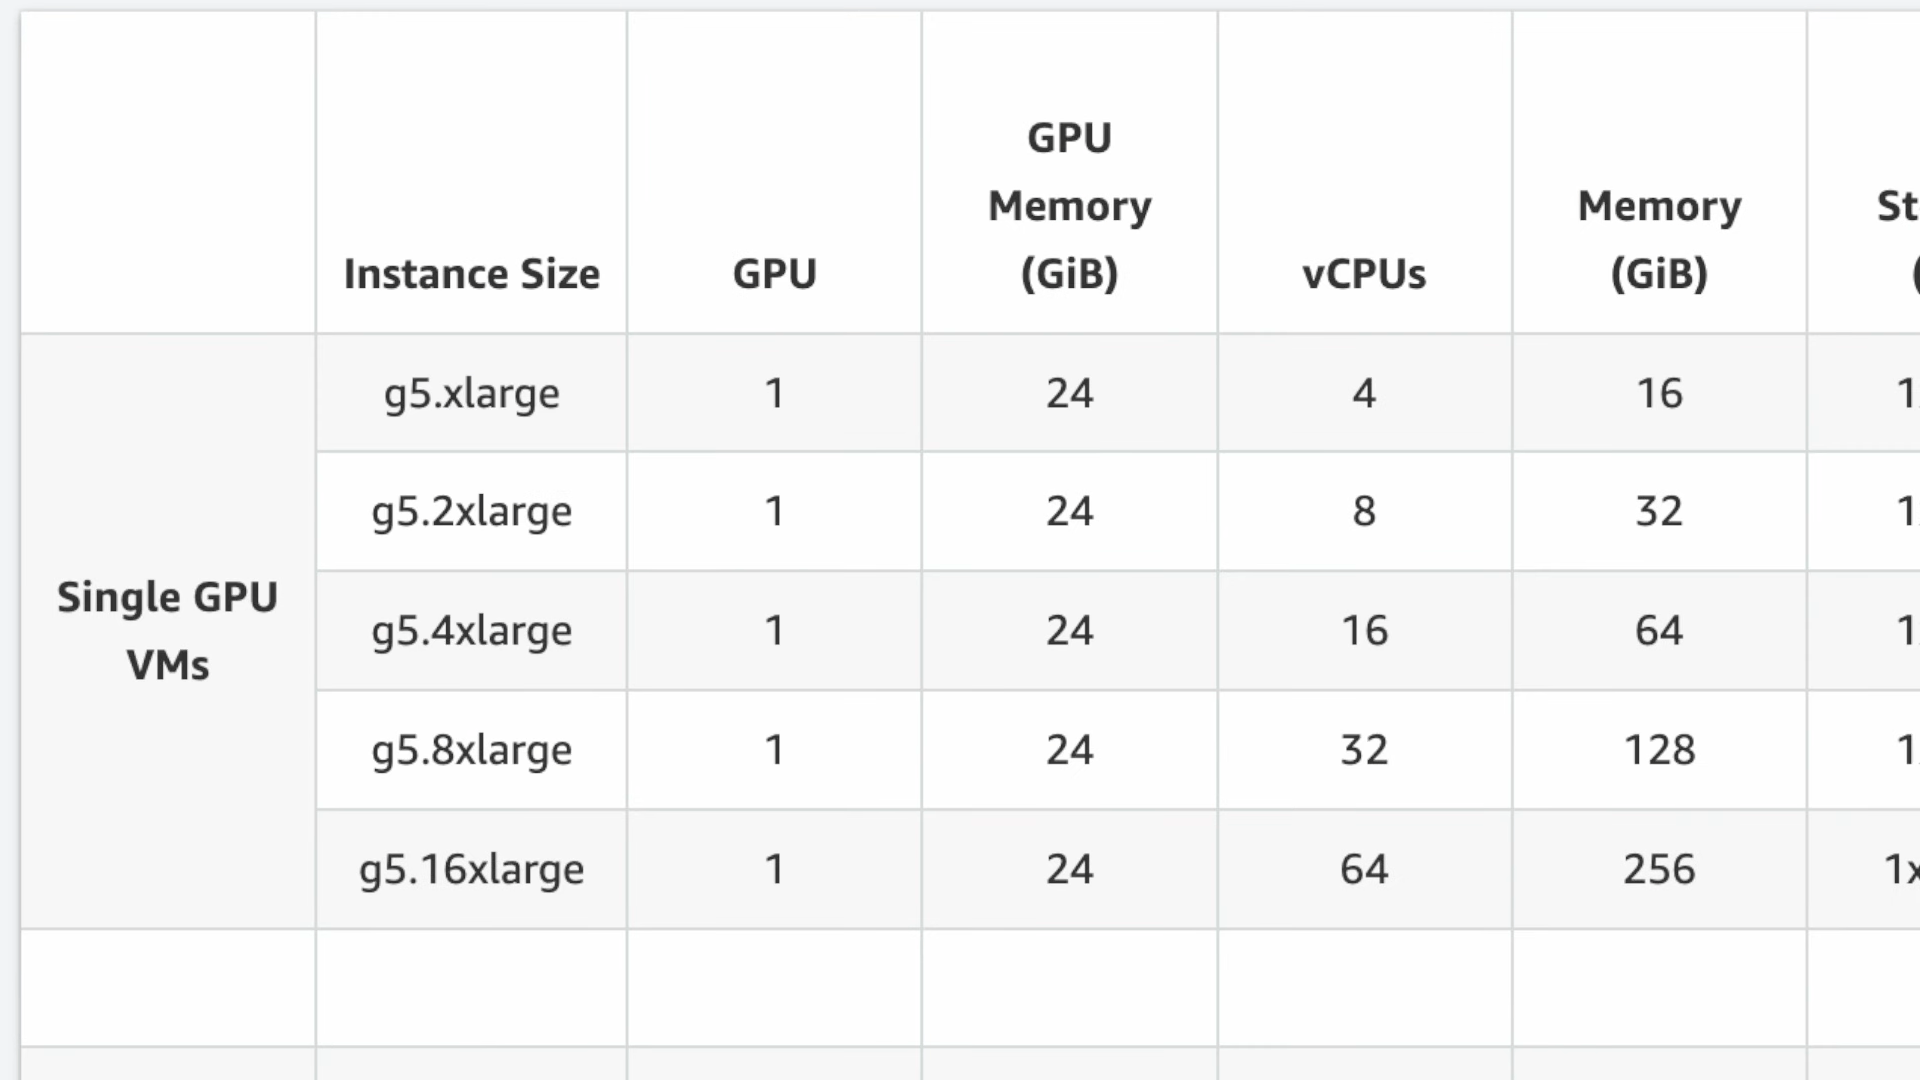Click the g5.xlarge instance name cell

tap(471, 393)
